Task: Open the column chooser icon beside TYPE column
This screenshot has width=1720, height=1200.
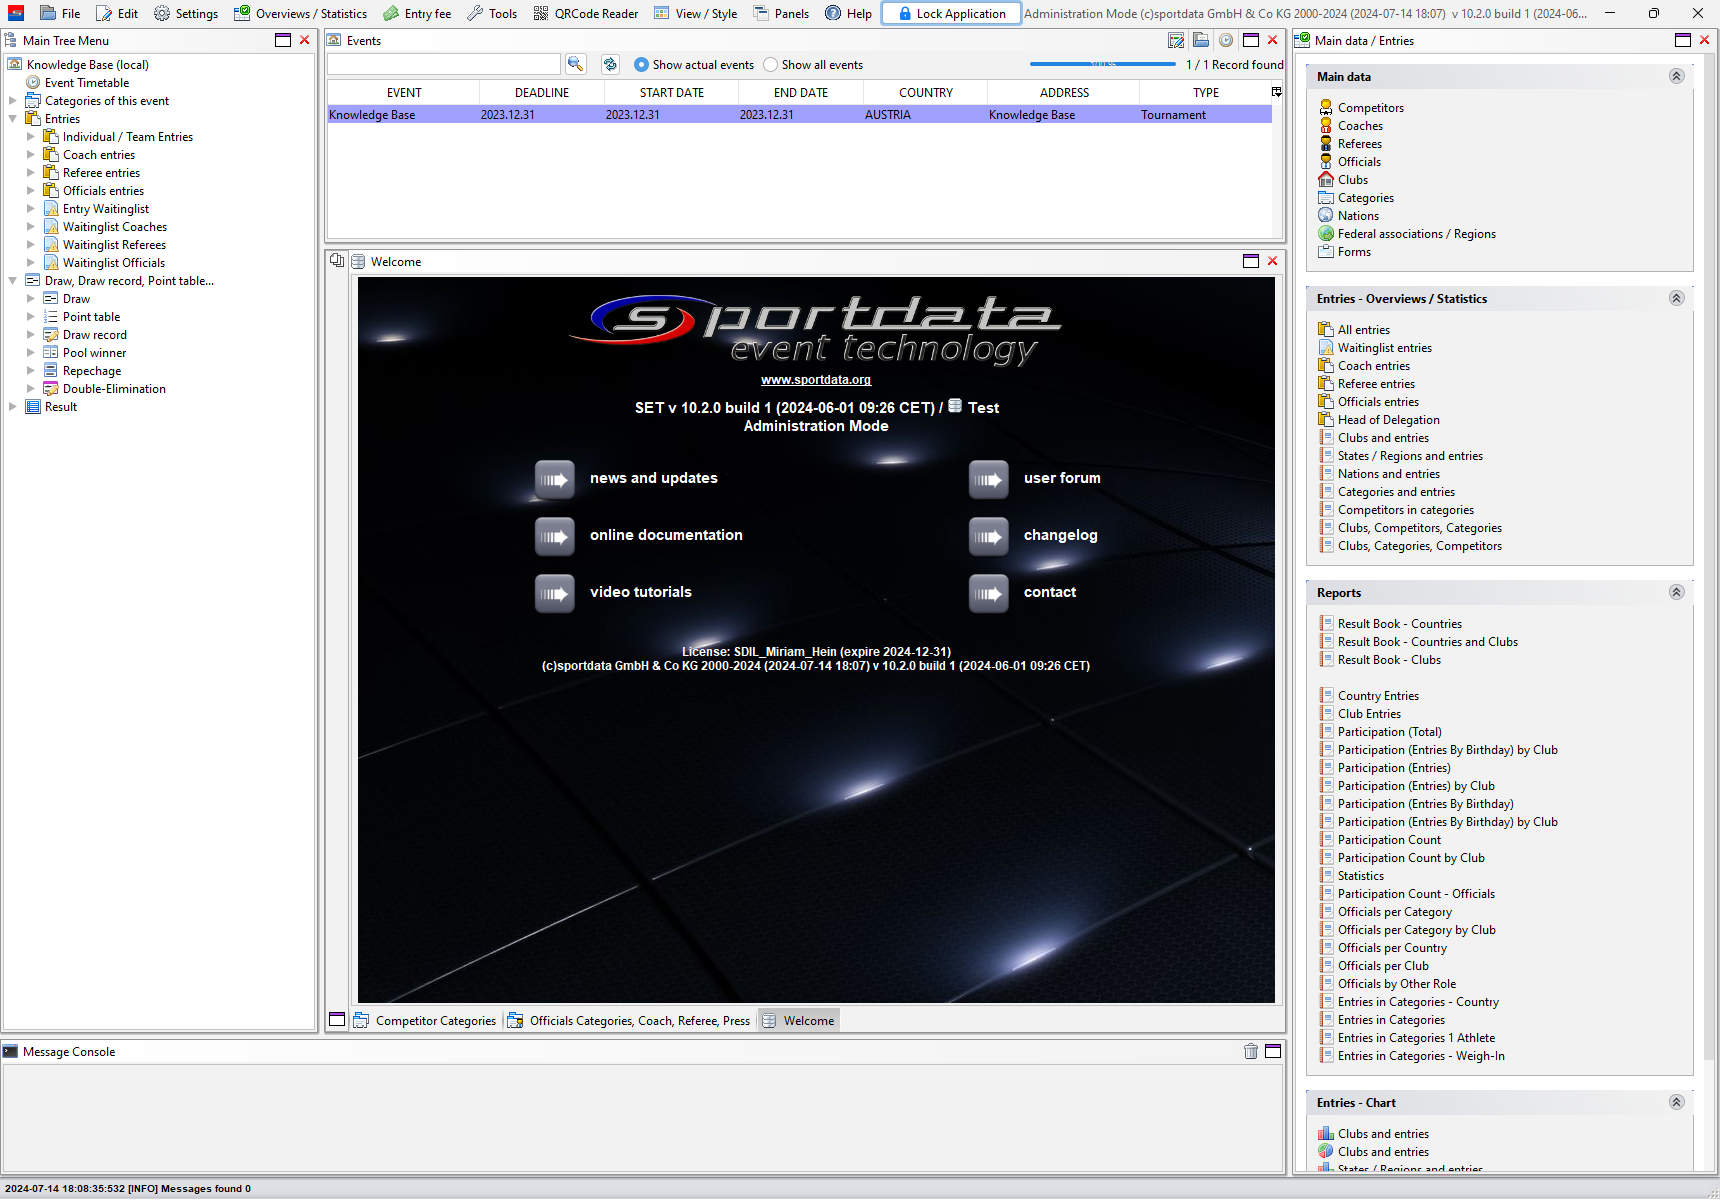Action: [1276, 92]
